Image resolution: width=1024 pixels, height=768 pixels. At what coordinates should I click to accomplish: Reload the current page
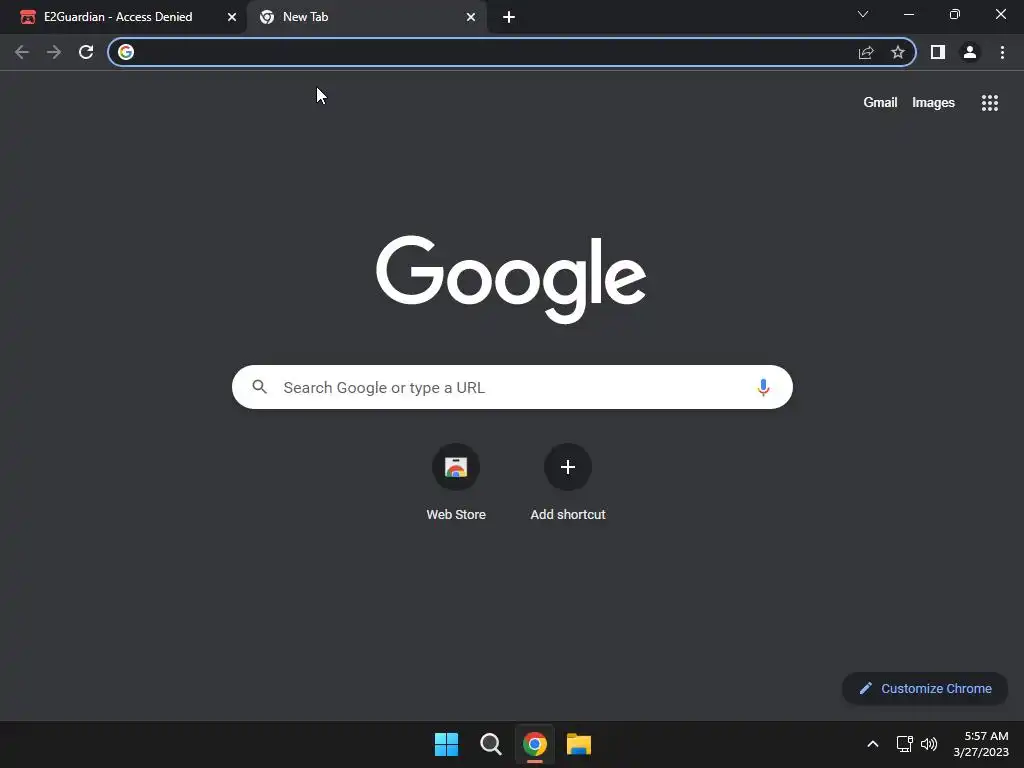(86, 52)
